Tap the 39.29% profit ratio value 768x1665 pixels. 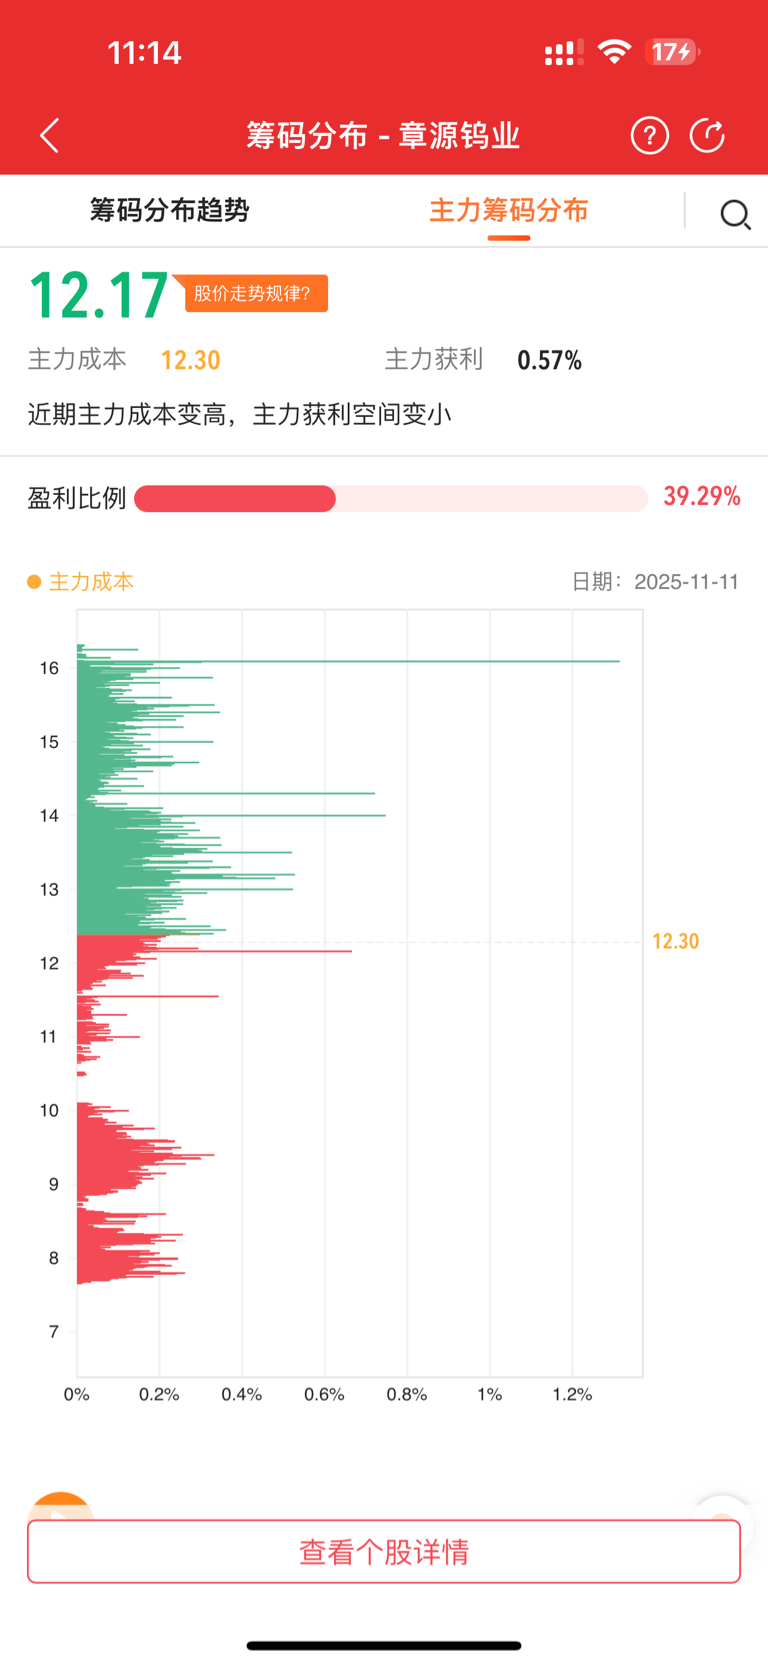pos(701,497)
